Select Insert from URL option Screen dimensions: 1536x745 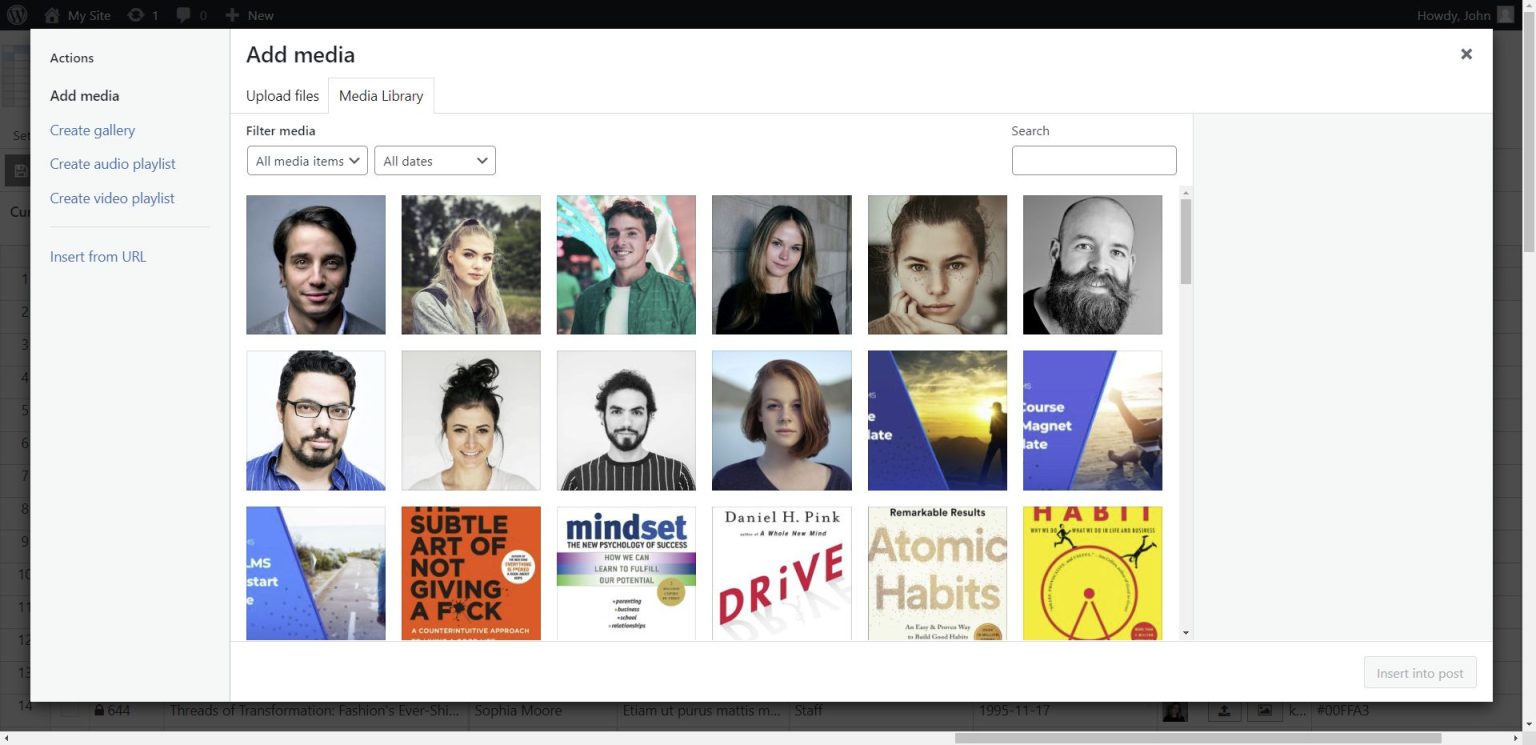(98, 257)
